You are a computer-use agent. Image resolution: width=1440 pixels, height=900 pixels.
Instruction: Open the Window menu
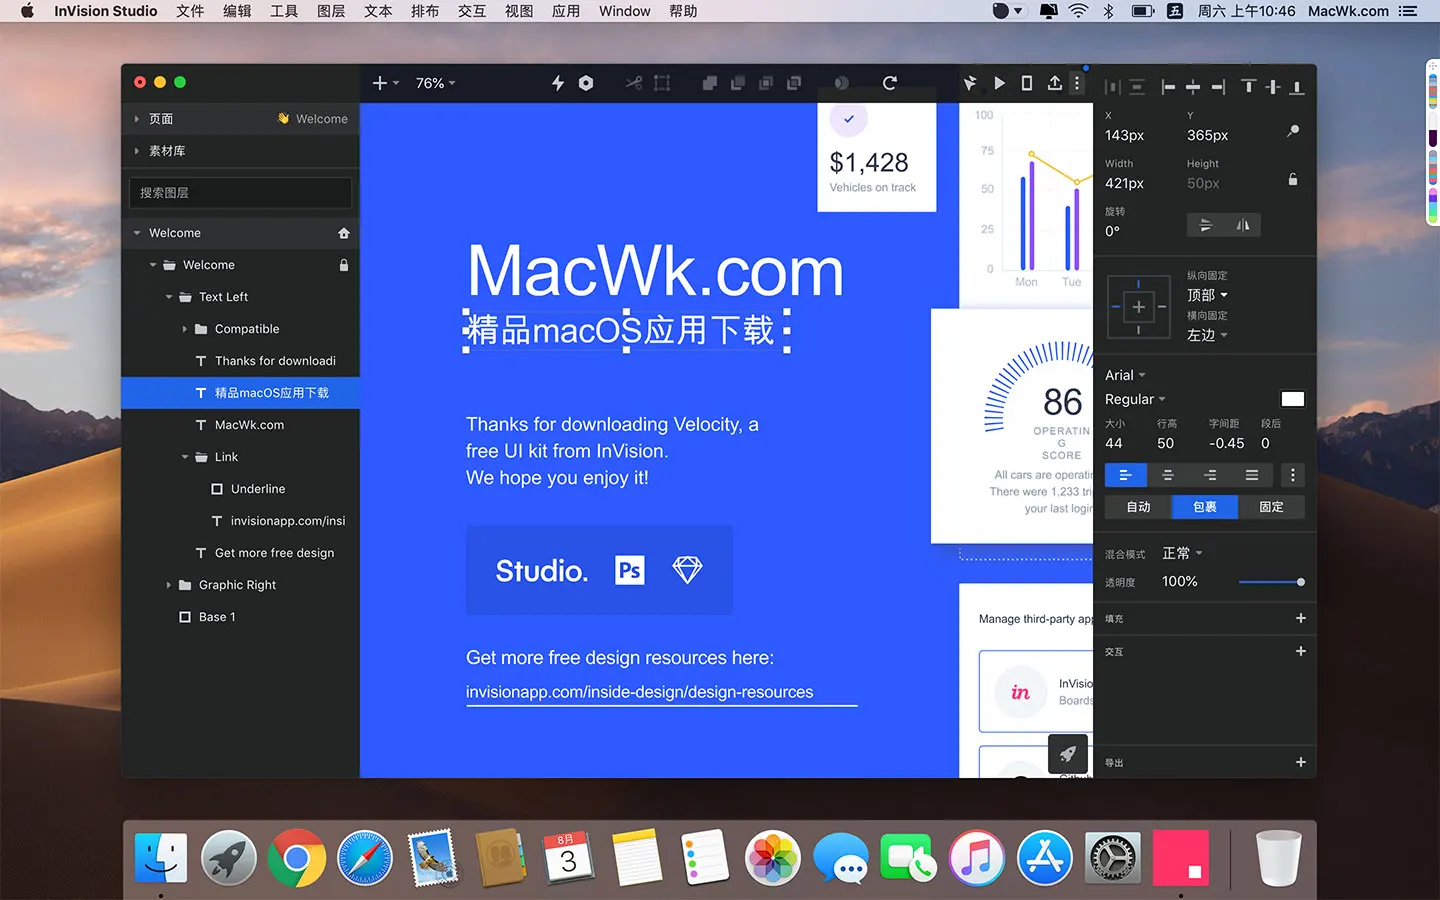click(625, 11)
